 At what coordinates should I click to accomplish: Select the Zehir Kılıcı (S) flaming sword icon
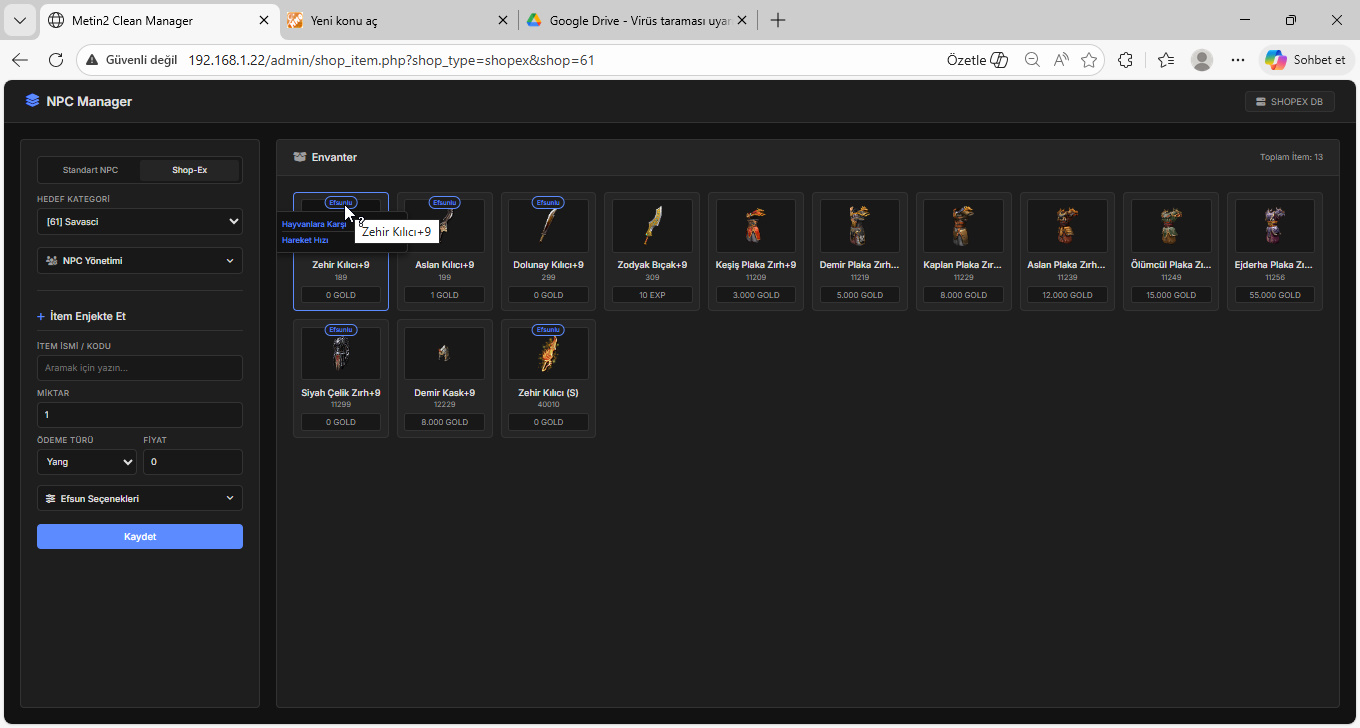click(x=548, y=353)
